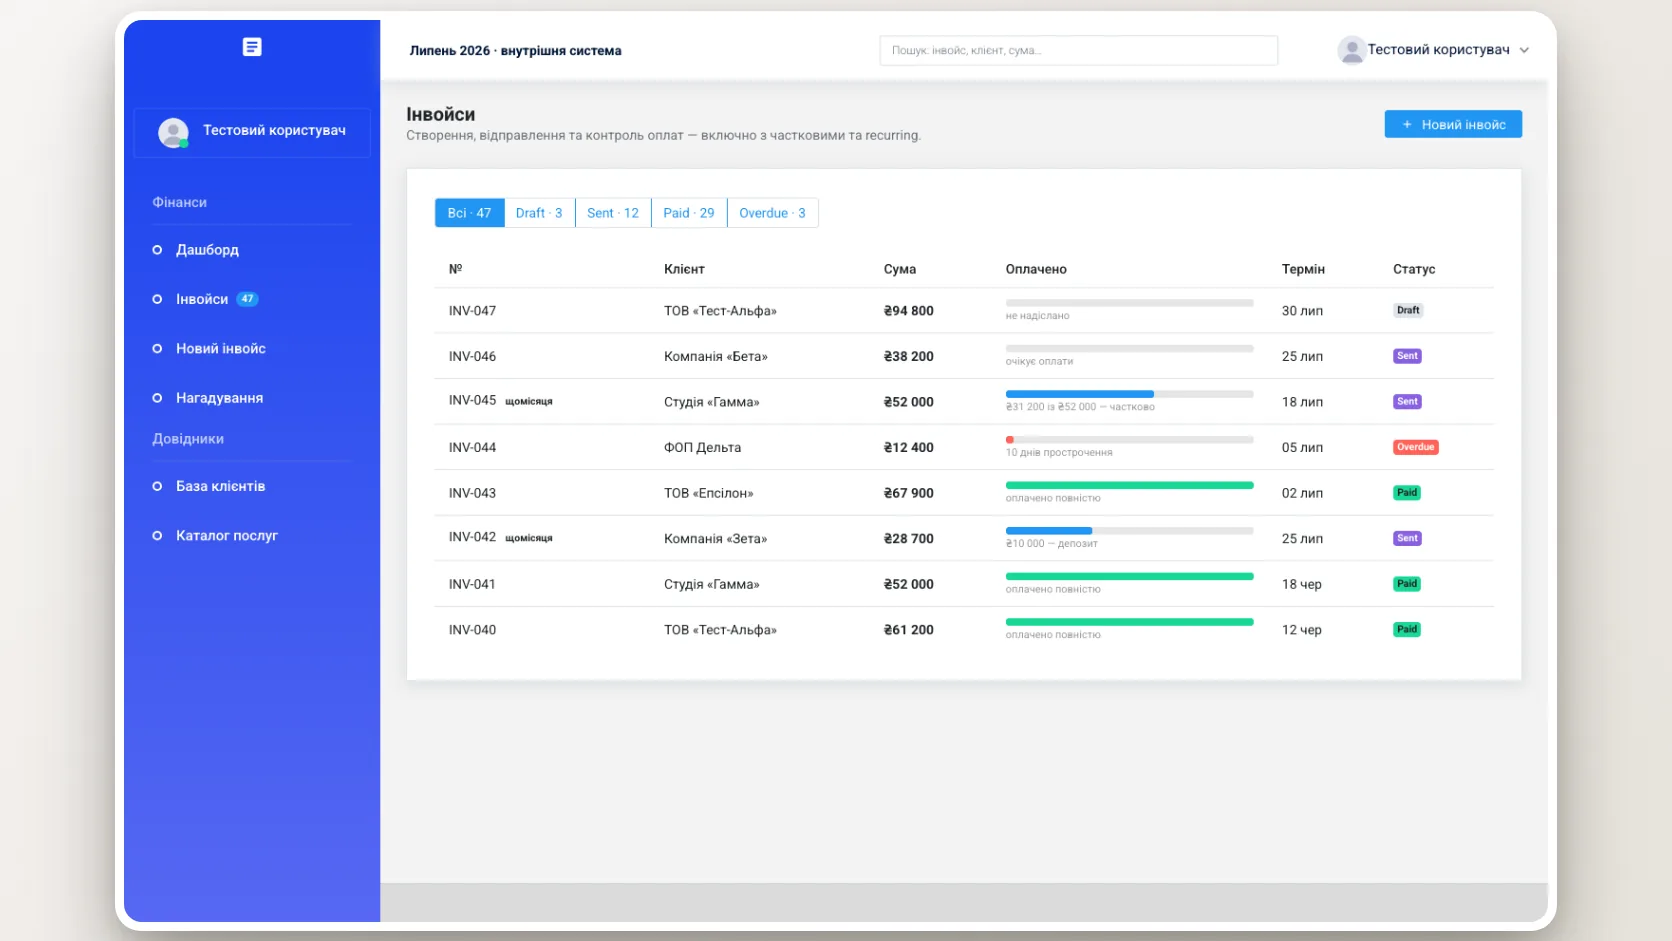Screen dimensions: 1672x941
Task: Click the Нагадування circle bullet icon
Action: (157, 398)
